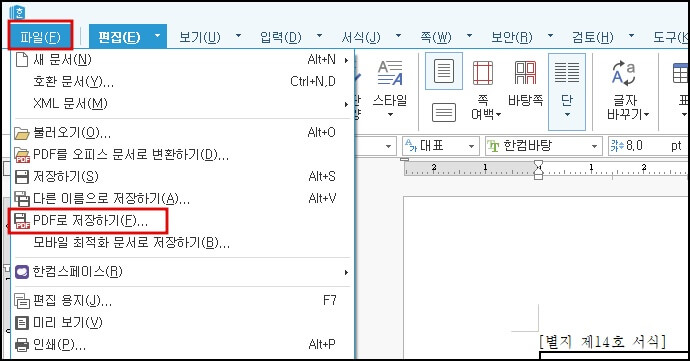Screen dimensions: 690x361
Task: Click the [별지 제14호 서식] text in document
Action: [x=602, y=342]
